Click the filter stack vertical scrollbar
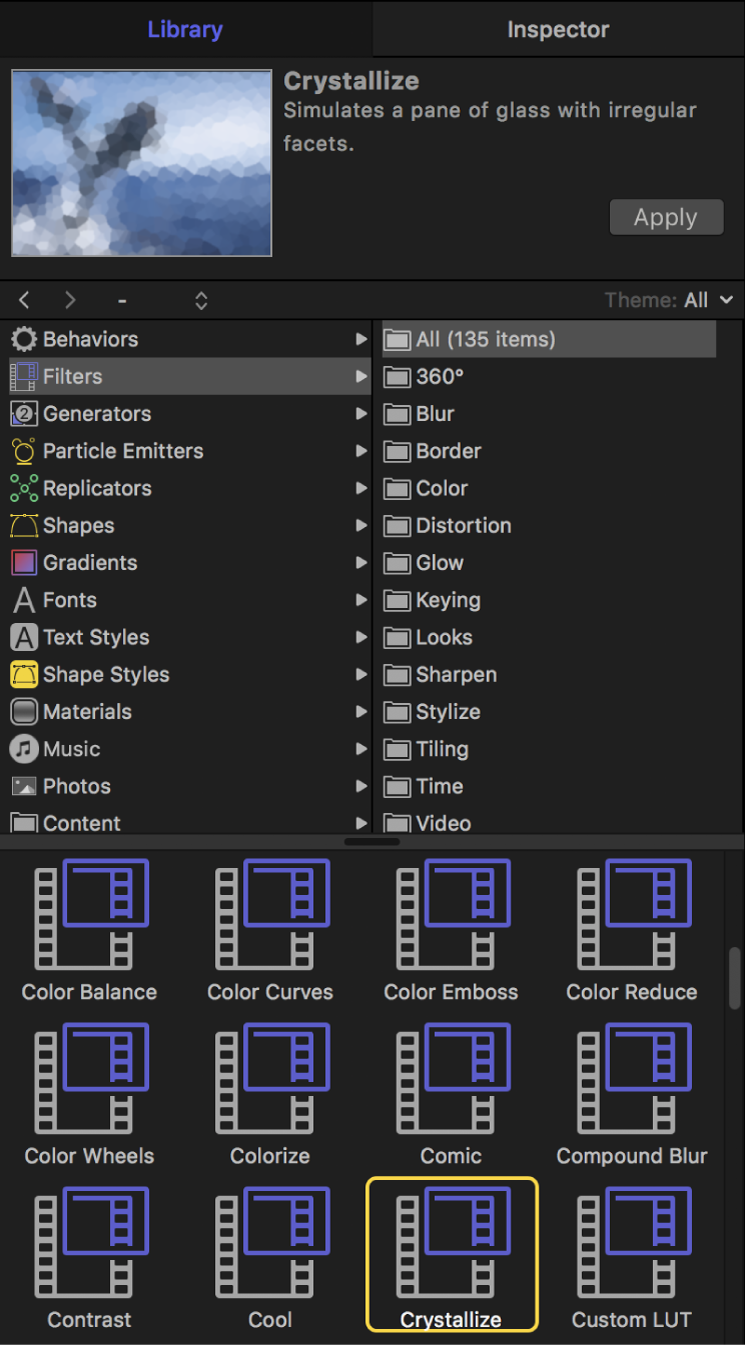The image size is (745, 1346). (x=735, y=980)
